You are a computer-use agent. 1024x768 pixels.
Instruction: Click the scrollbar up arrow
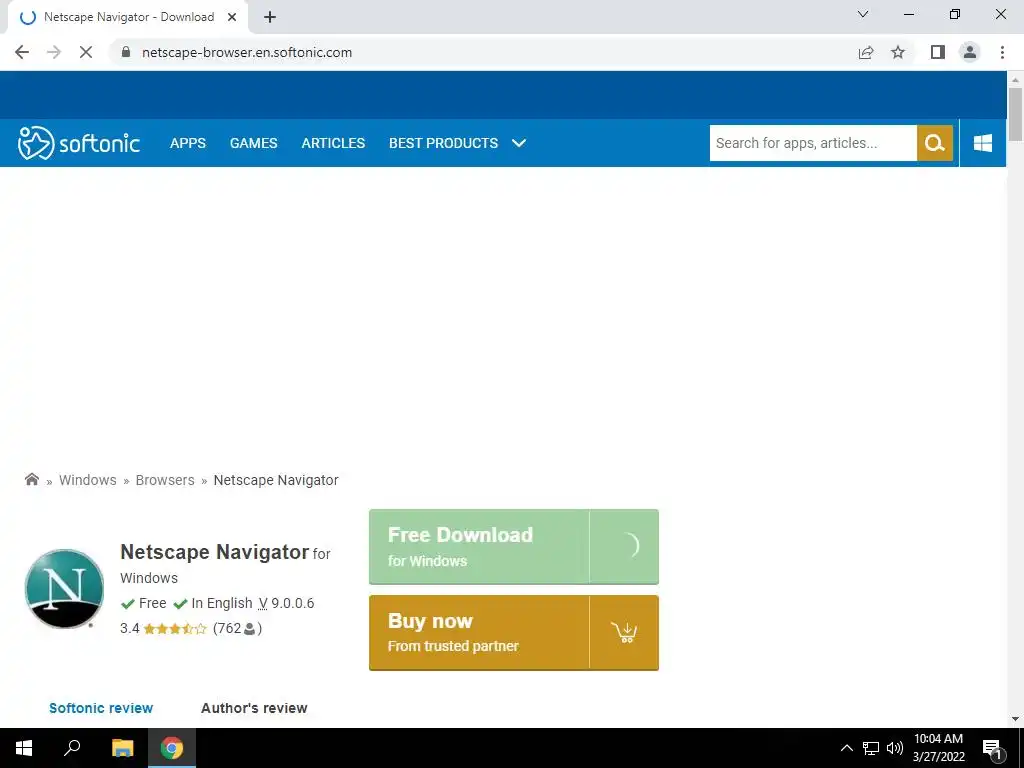click(x=1015, y=80)
